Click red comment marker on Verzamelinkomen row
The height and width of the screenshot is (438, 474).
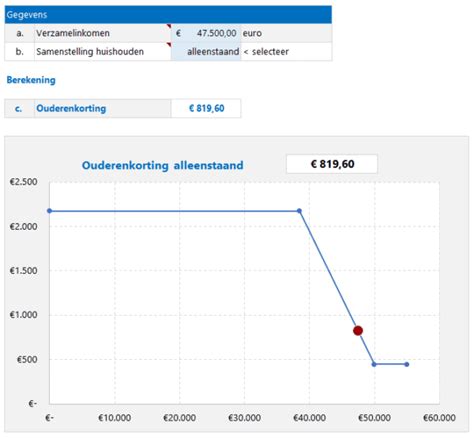click(169, 26)
